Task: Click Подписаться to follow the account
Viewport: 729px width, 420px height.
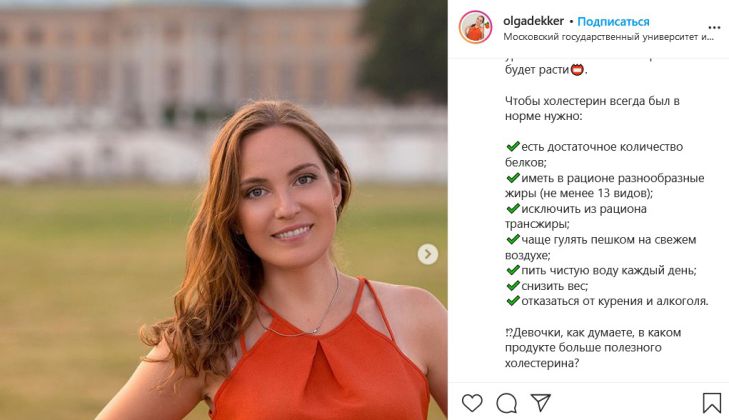Action: [613, 21]
